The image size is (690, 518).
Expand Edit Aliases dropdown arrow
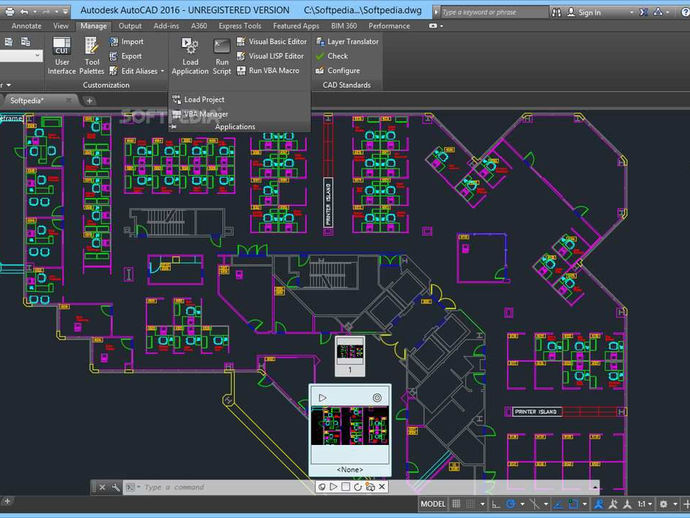pos(162,71)
